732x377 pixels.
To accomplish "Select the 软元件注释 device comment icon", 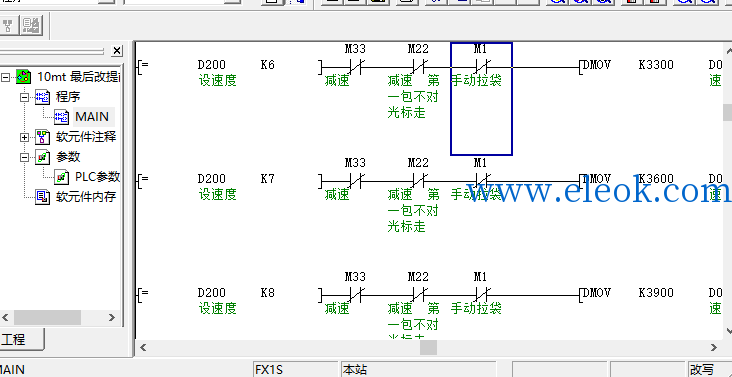I will (x=42, y=137).
